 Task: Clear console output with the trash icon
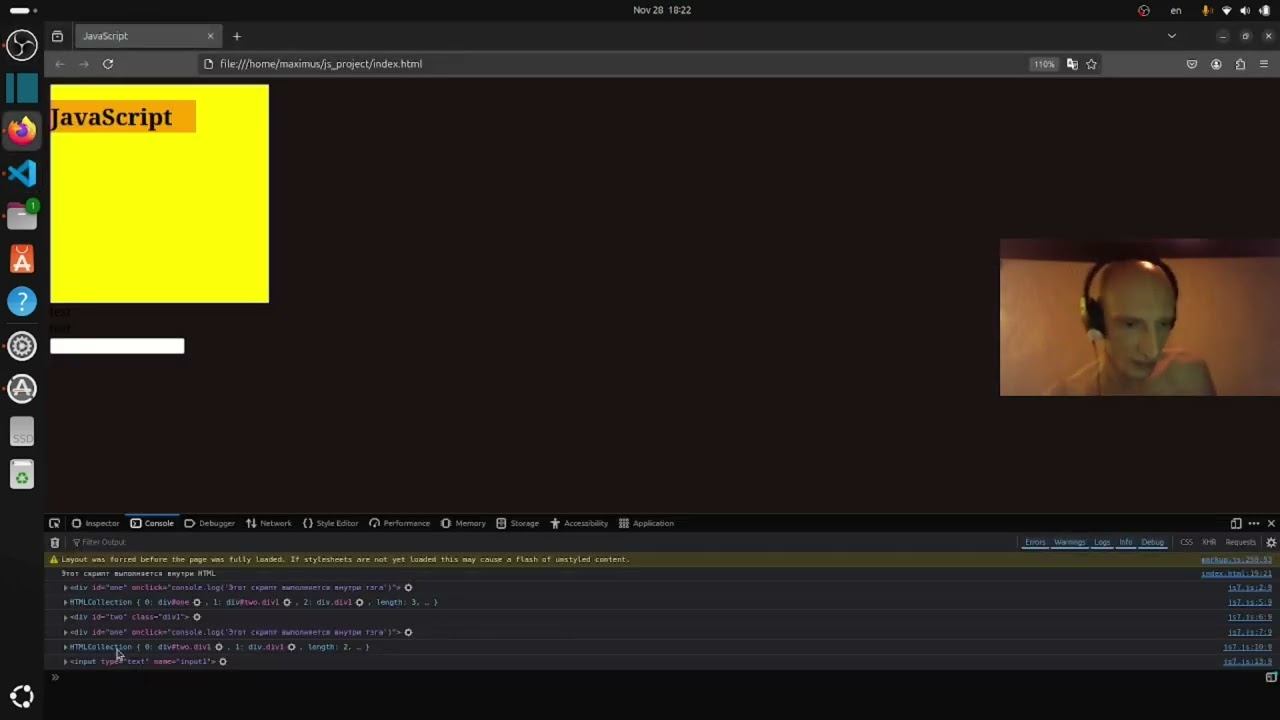(x=55, y=542)
